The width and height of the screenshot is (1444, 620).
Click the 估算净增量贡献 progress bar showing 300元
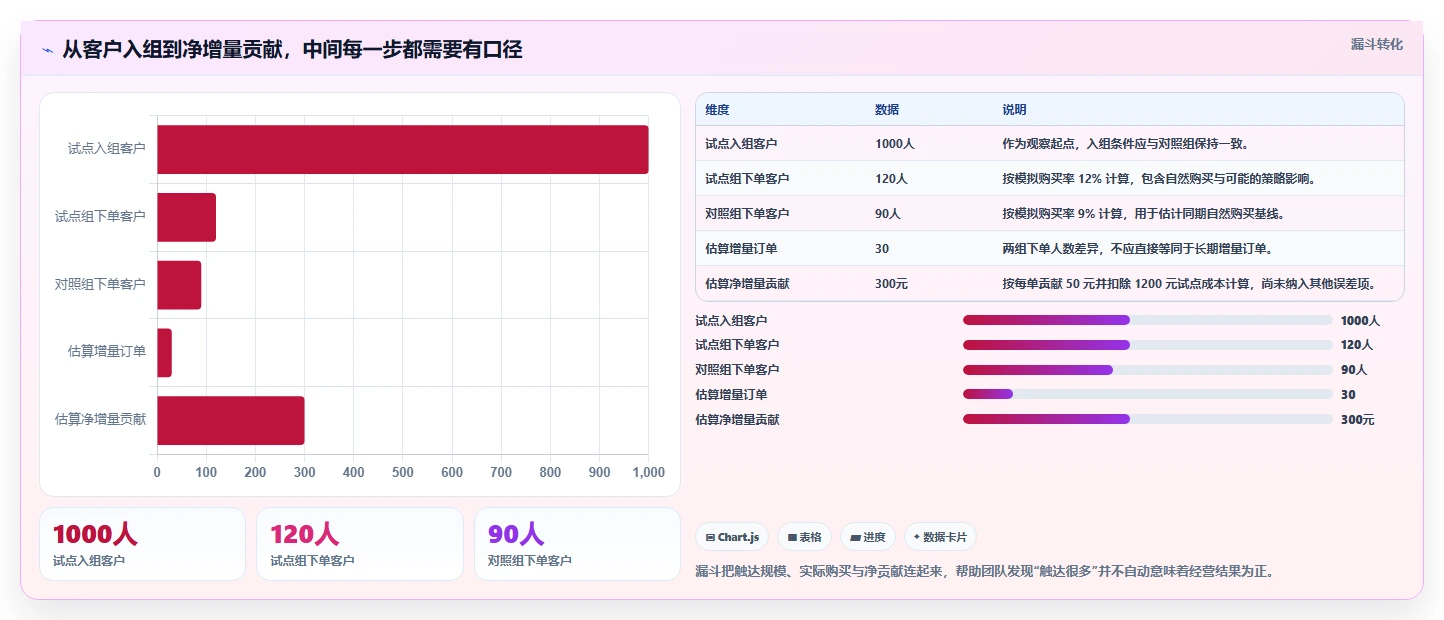(x=1147, y=420)
